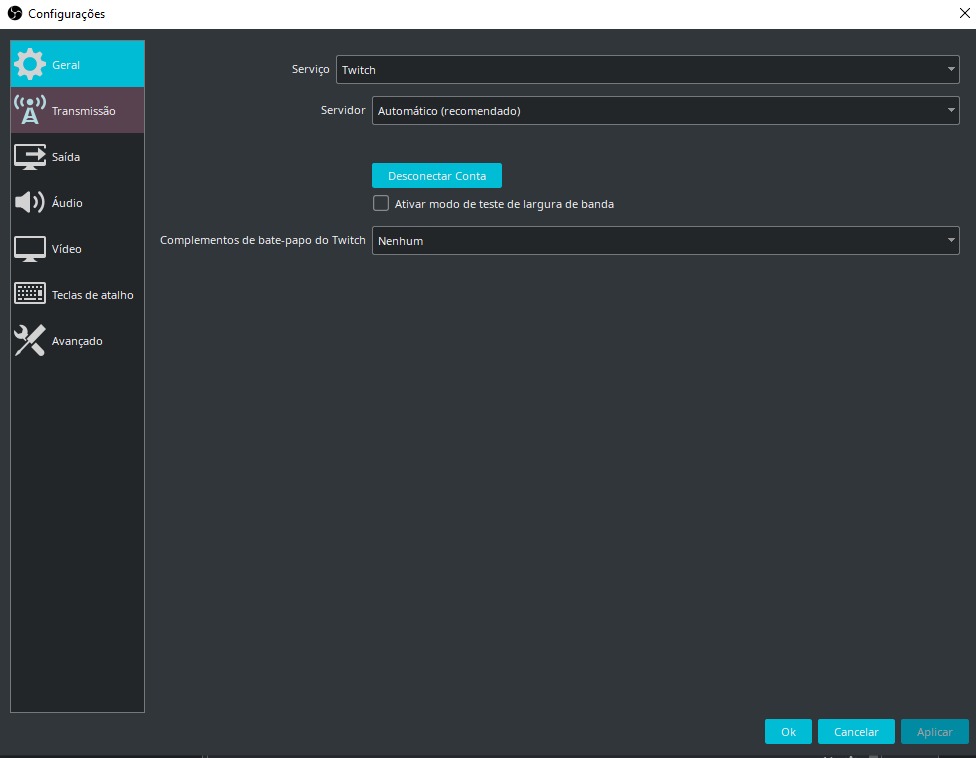Click the Cancelar button
976x758 pixels.
[856, 732]
